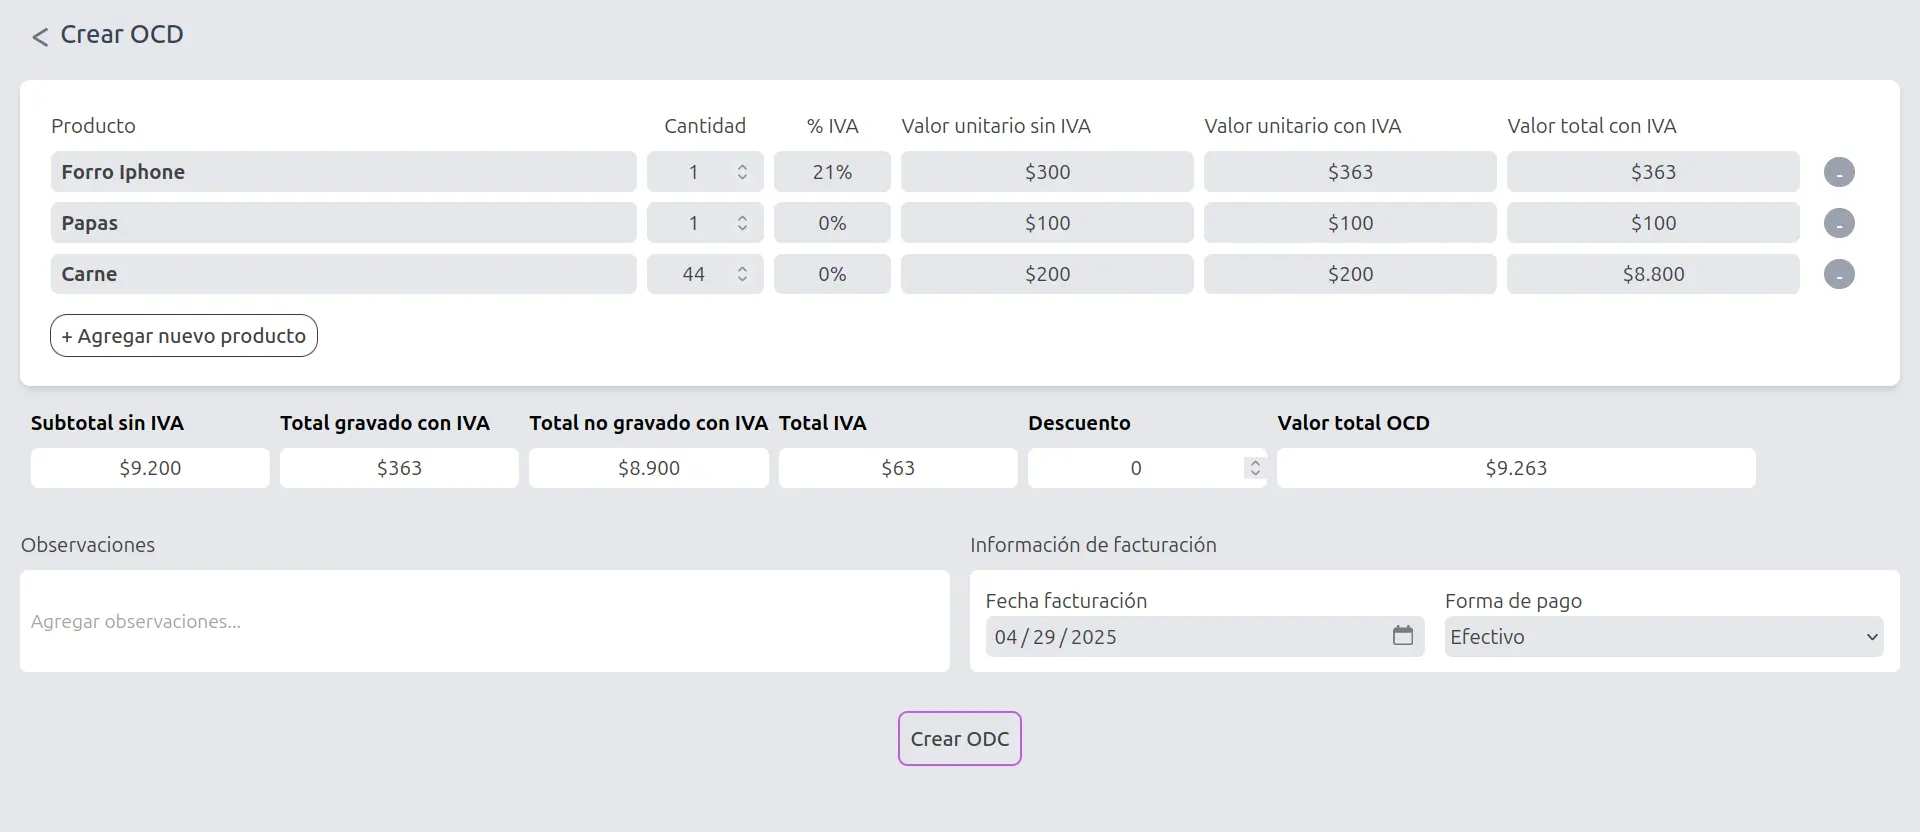Image resolution: width=1920 pixels, height=832 pixels.
Task: Go back using the arrow beside Crear OCD
Action: (40, 37)
